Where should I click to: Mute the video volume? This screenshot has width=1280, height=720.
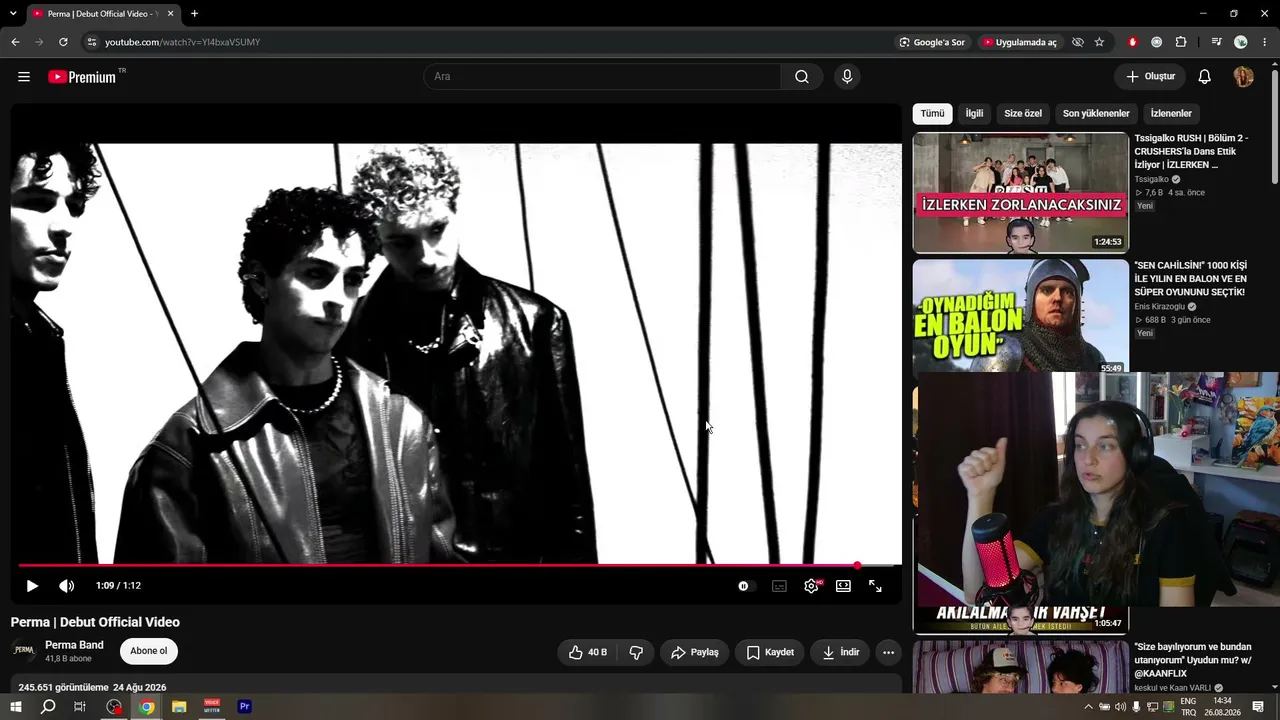pyautogui.click(x=67, y=586)
